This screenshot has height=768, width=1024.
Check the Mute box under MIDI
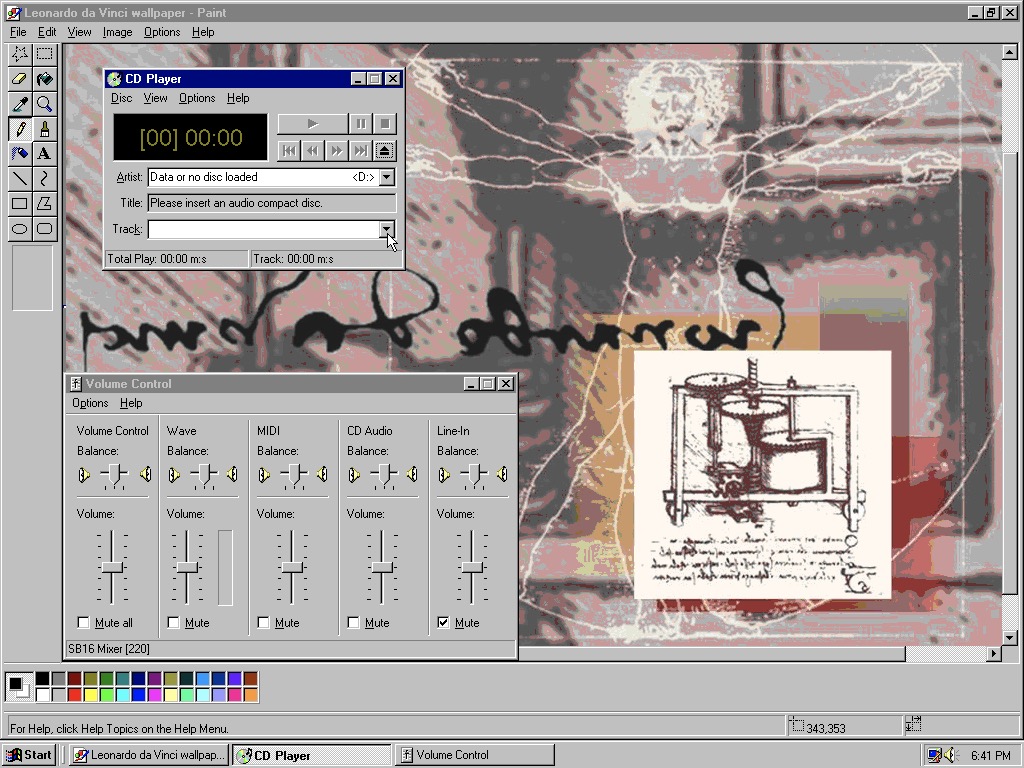click(x=263, y=622)
